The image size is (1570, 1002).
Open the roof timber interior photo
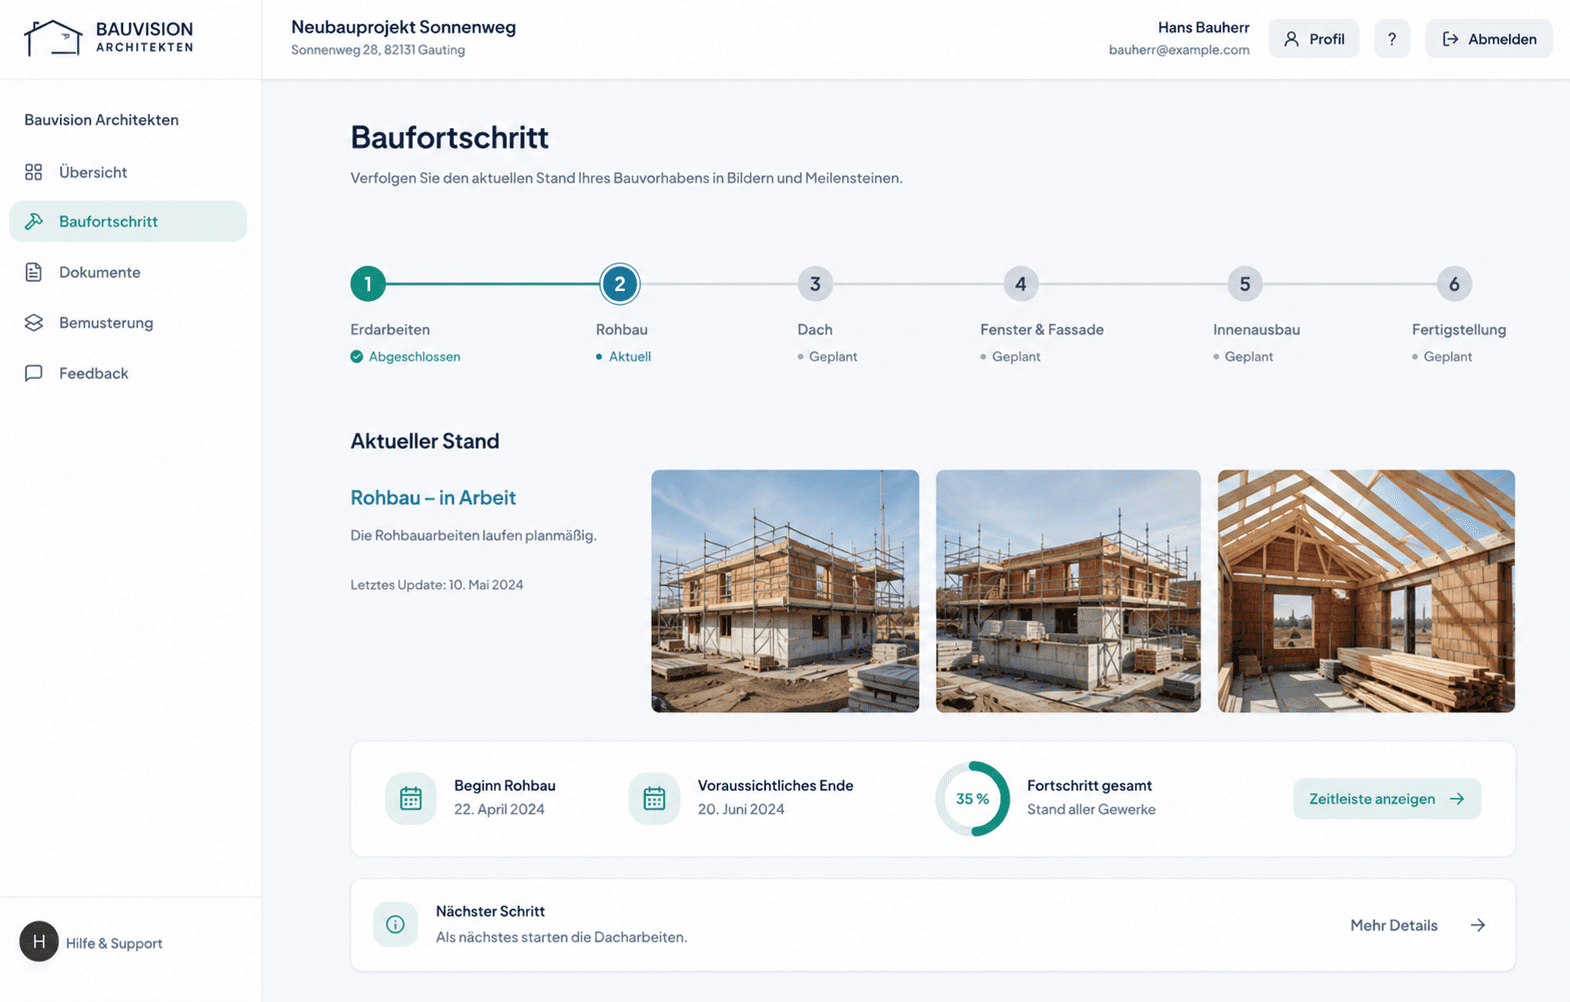pyautogui.click(x=1366, y=591)
